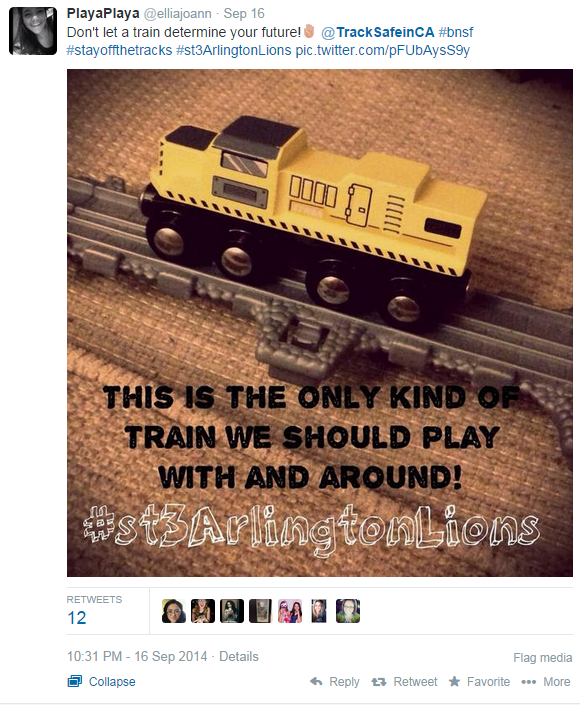The width and height of the screenshot is (580, 705).
Task: Open PlayaPlaya's profile avatar
Action: (33, 31)
